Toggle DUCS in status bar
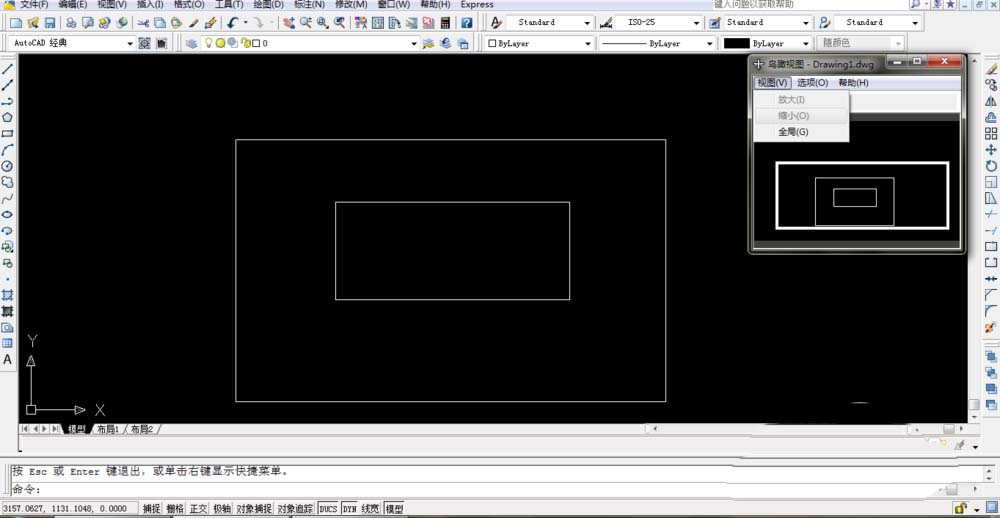The image size is (1000, 518). point(328,509)
